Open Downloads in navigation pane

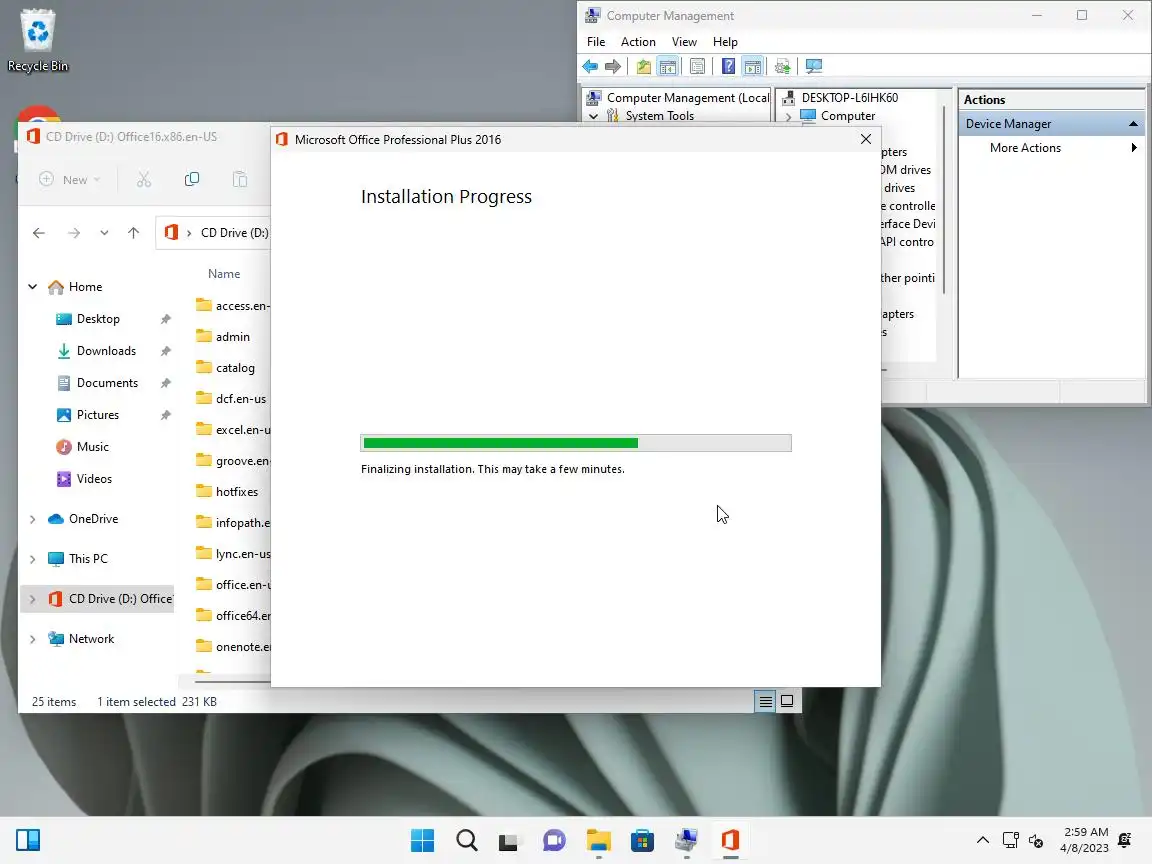point(106,350)
